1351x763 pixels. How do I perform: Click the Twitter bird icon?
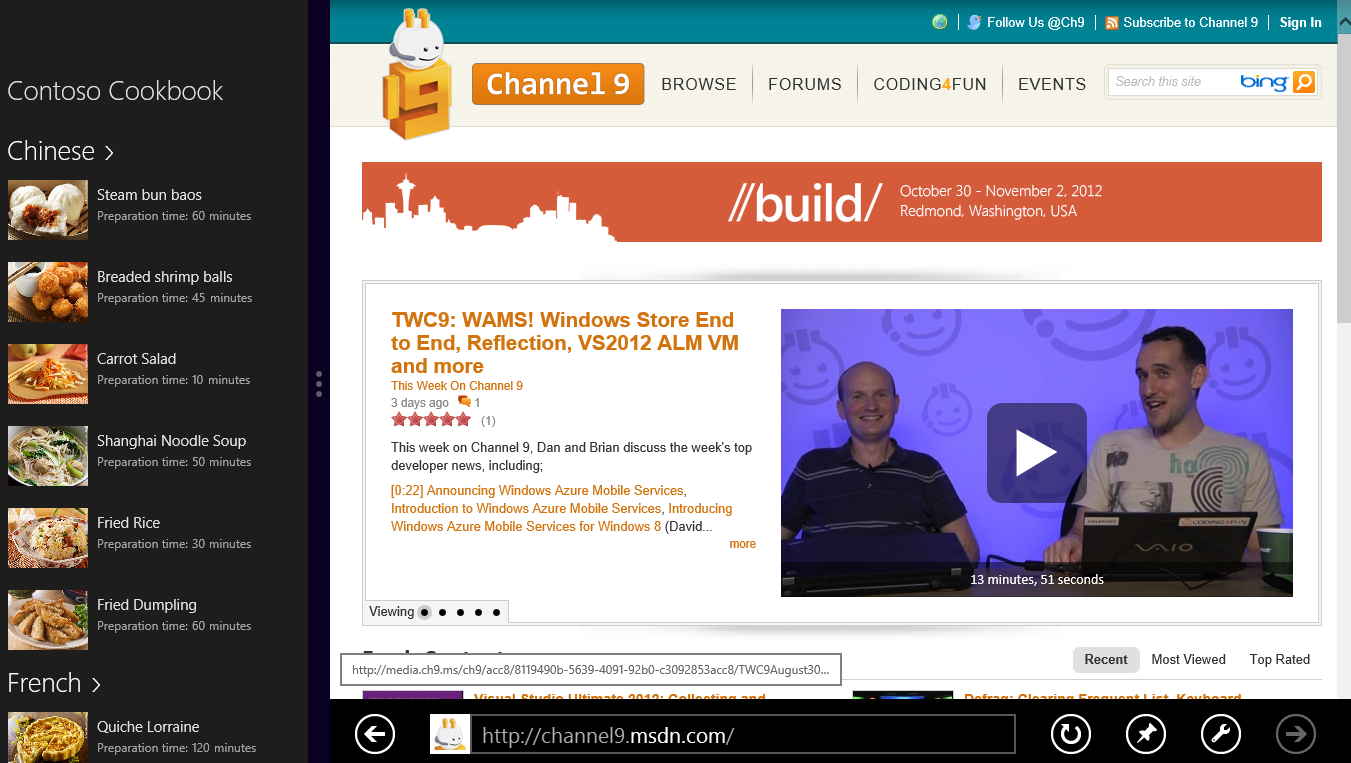[974, 22]
